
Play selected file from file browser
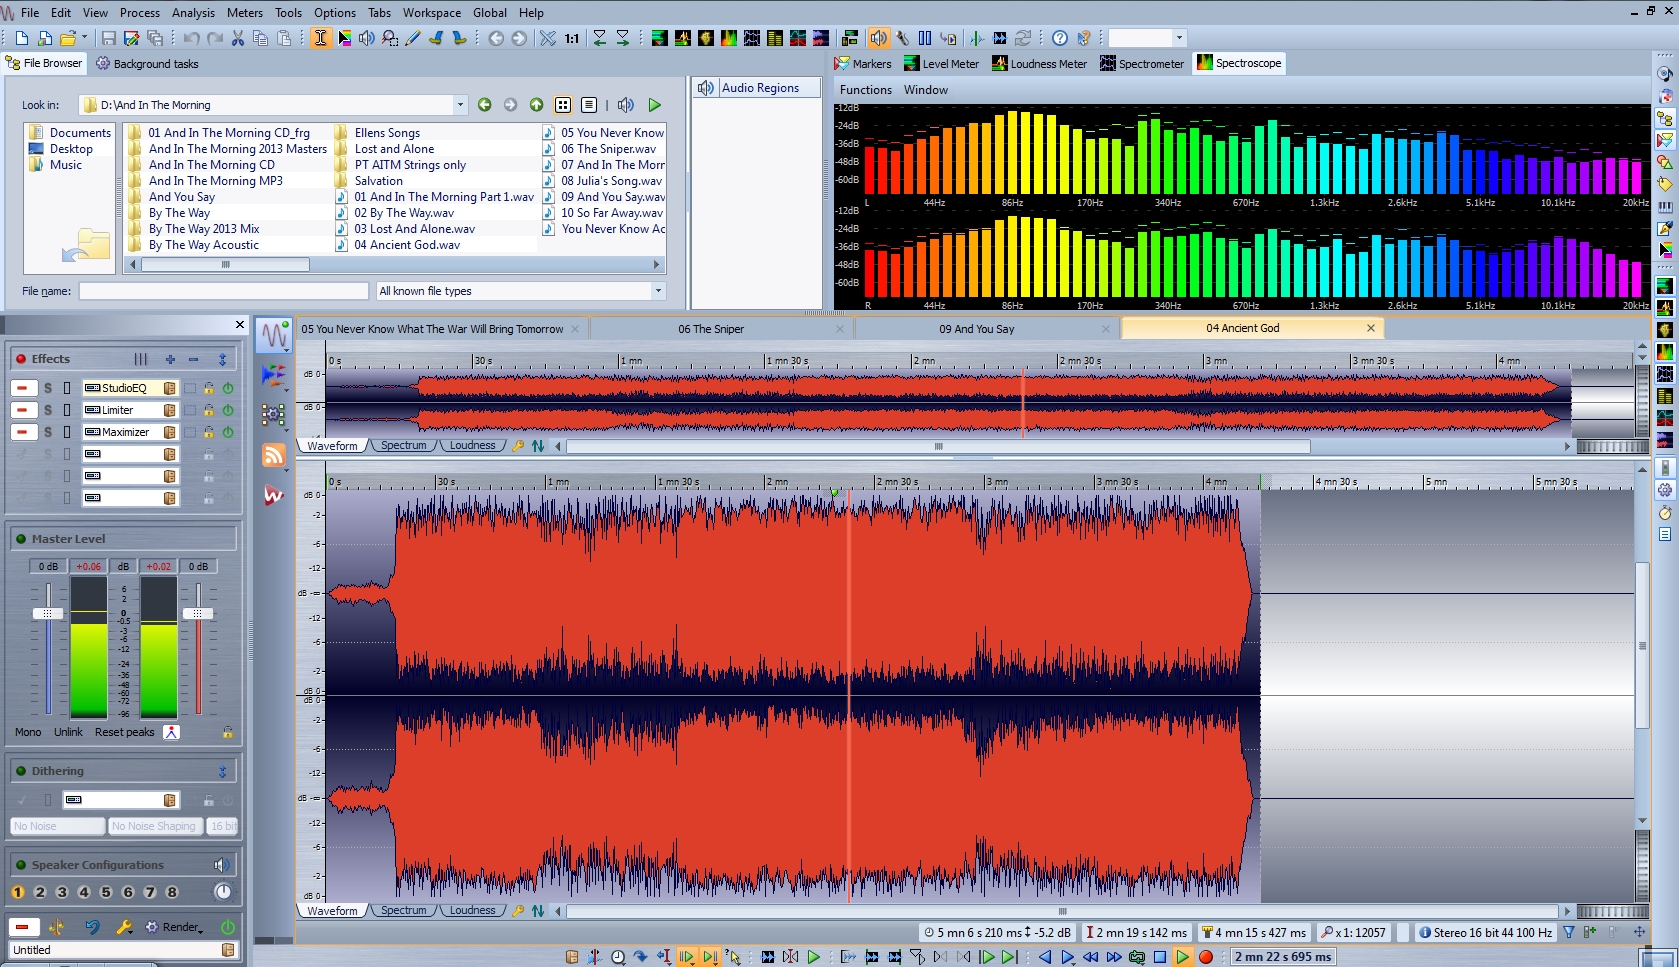coord(655,105)
